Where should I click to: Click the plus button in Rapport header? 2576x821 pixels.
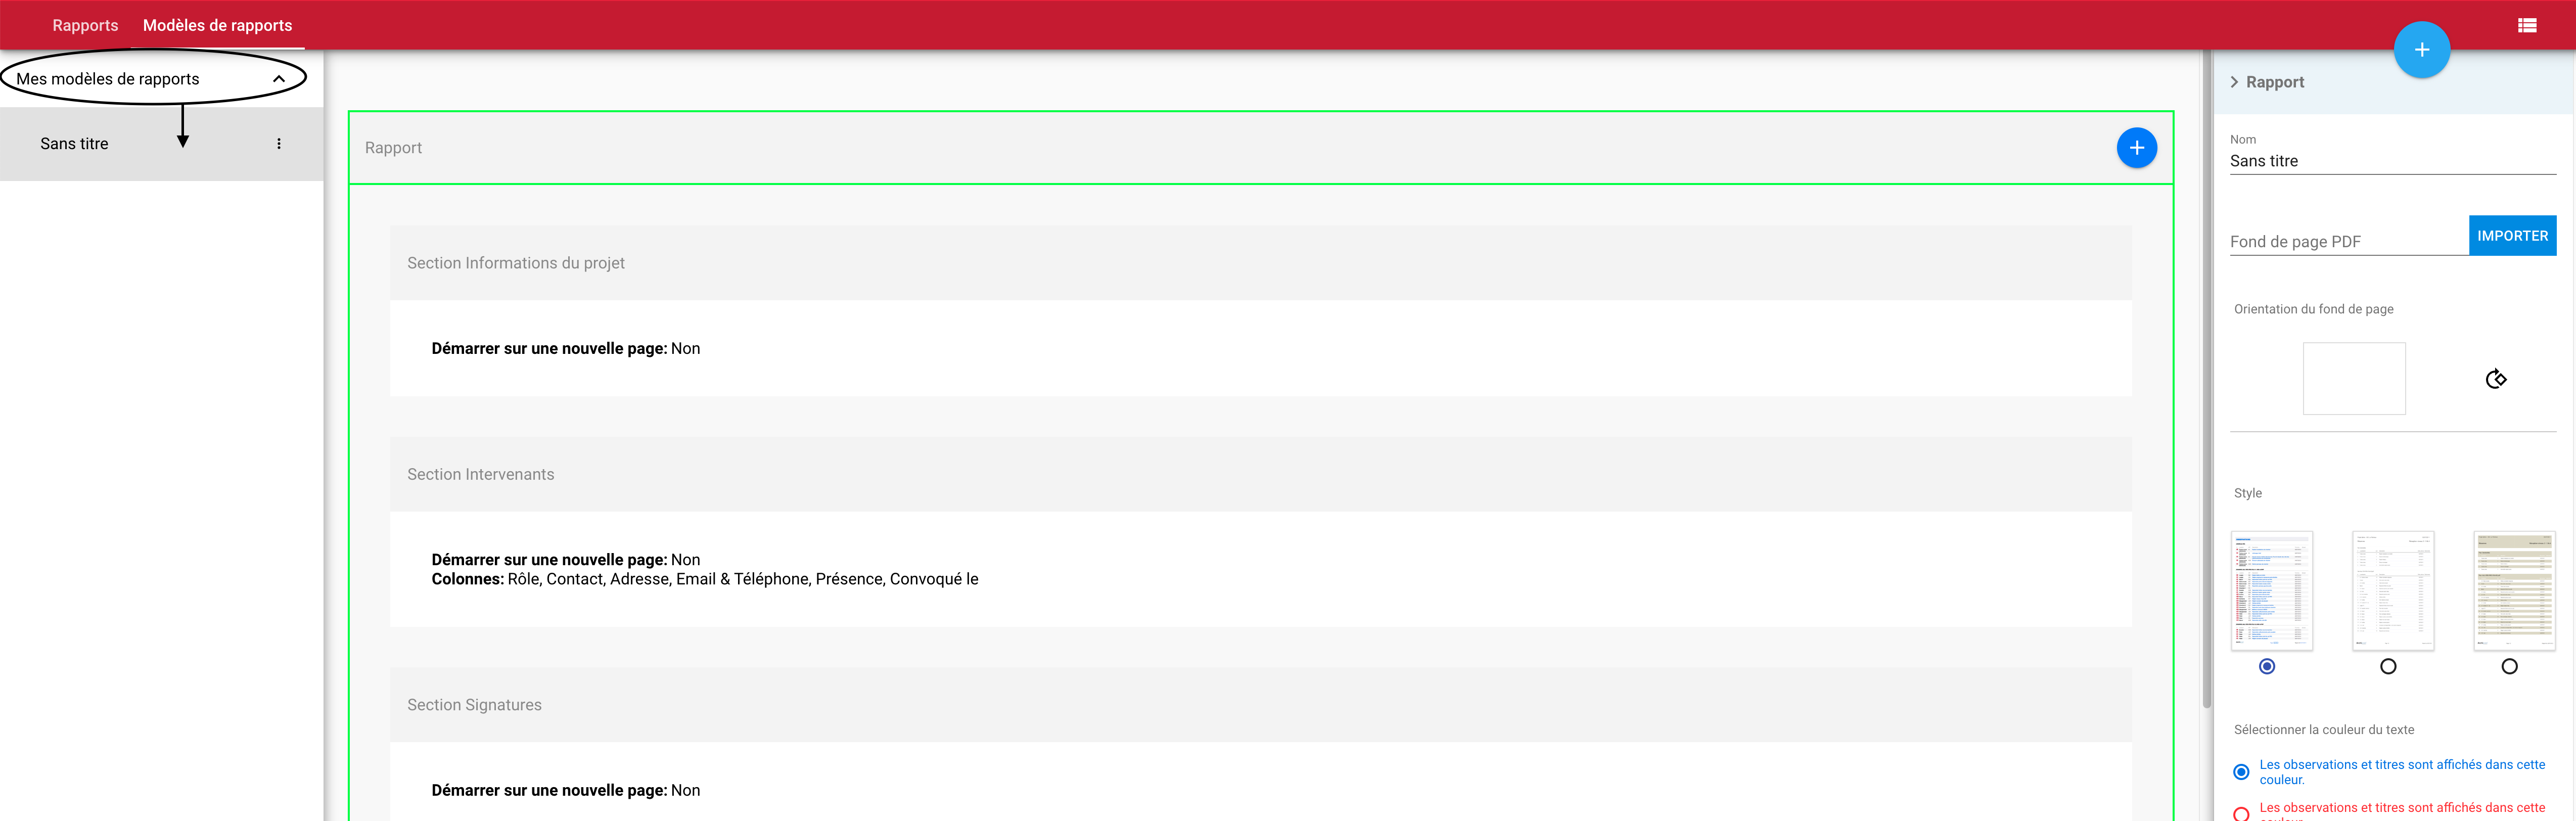pyautogui.click(x=2136, y=148)
